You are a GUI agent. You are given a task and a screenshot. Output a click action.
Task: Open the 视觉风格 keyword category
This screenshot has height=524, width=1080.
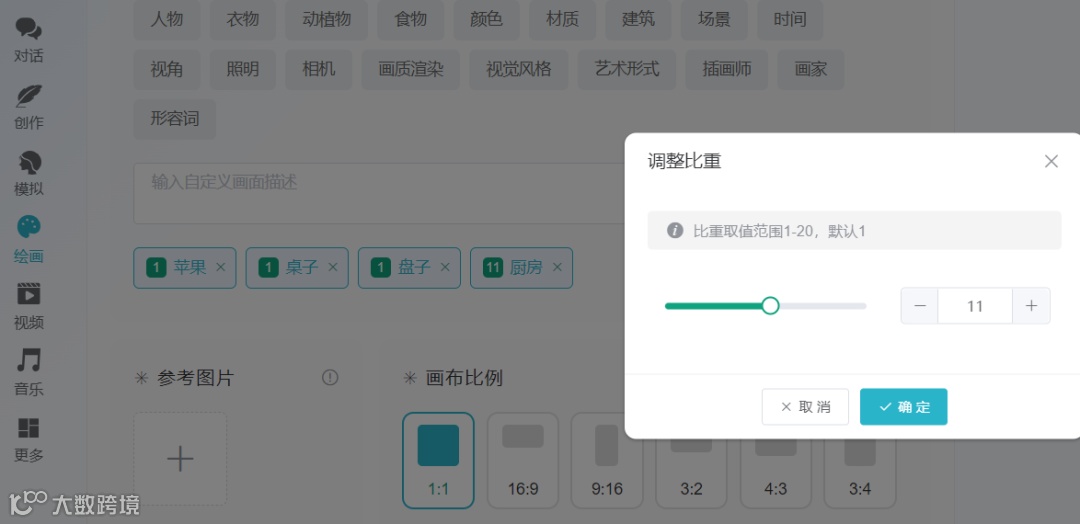click(x=519, y=69)
